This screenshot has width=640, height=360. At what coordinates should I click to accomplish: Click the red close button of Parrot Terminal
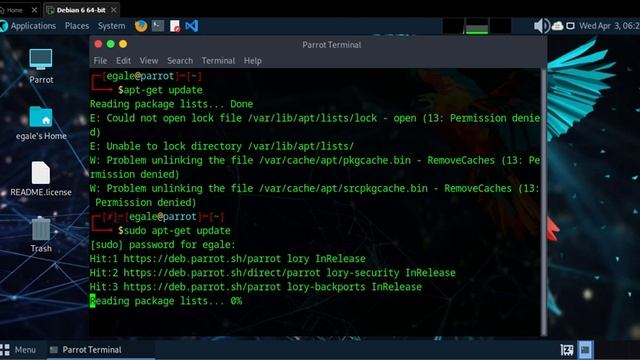click(x=98, y=44)
